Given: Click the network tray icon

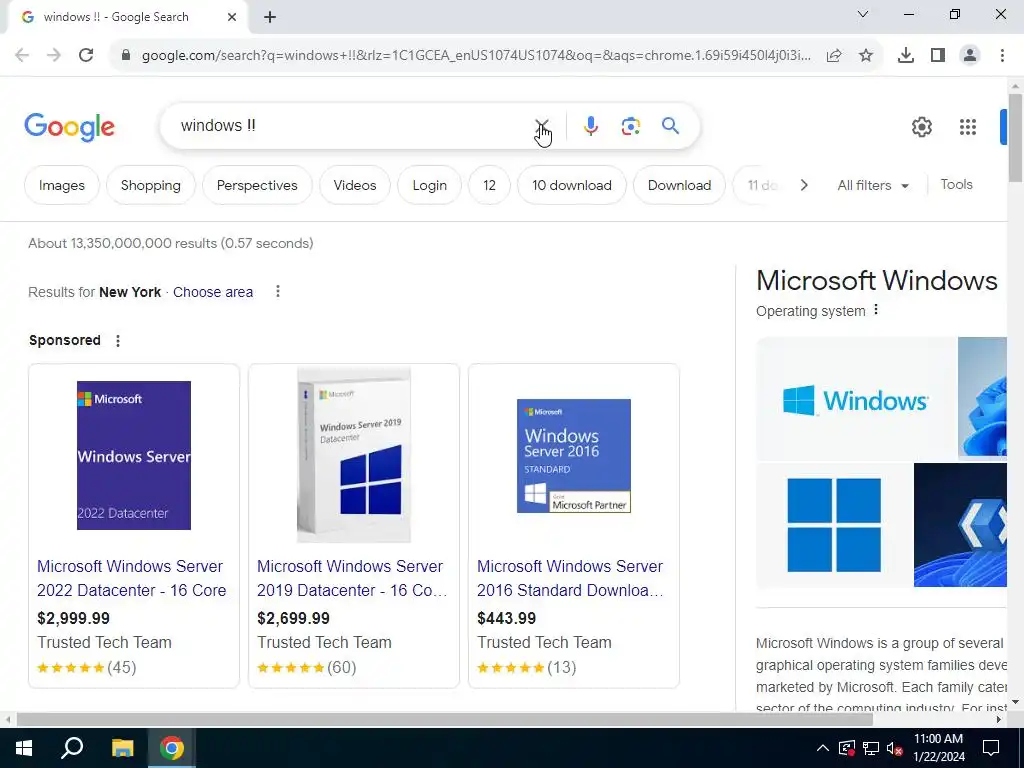Looking at the screenshot, I should coord(871,748).
